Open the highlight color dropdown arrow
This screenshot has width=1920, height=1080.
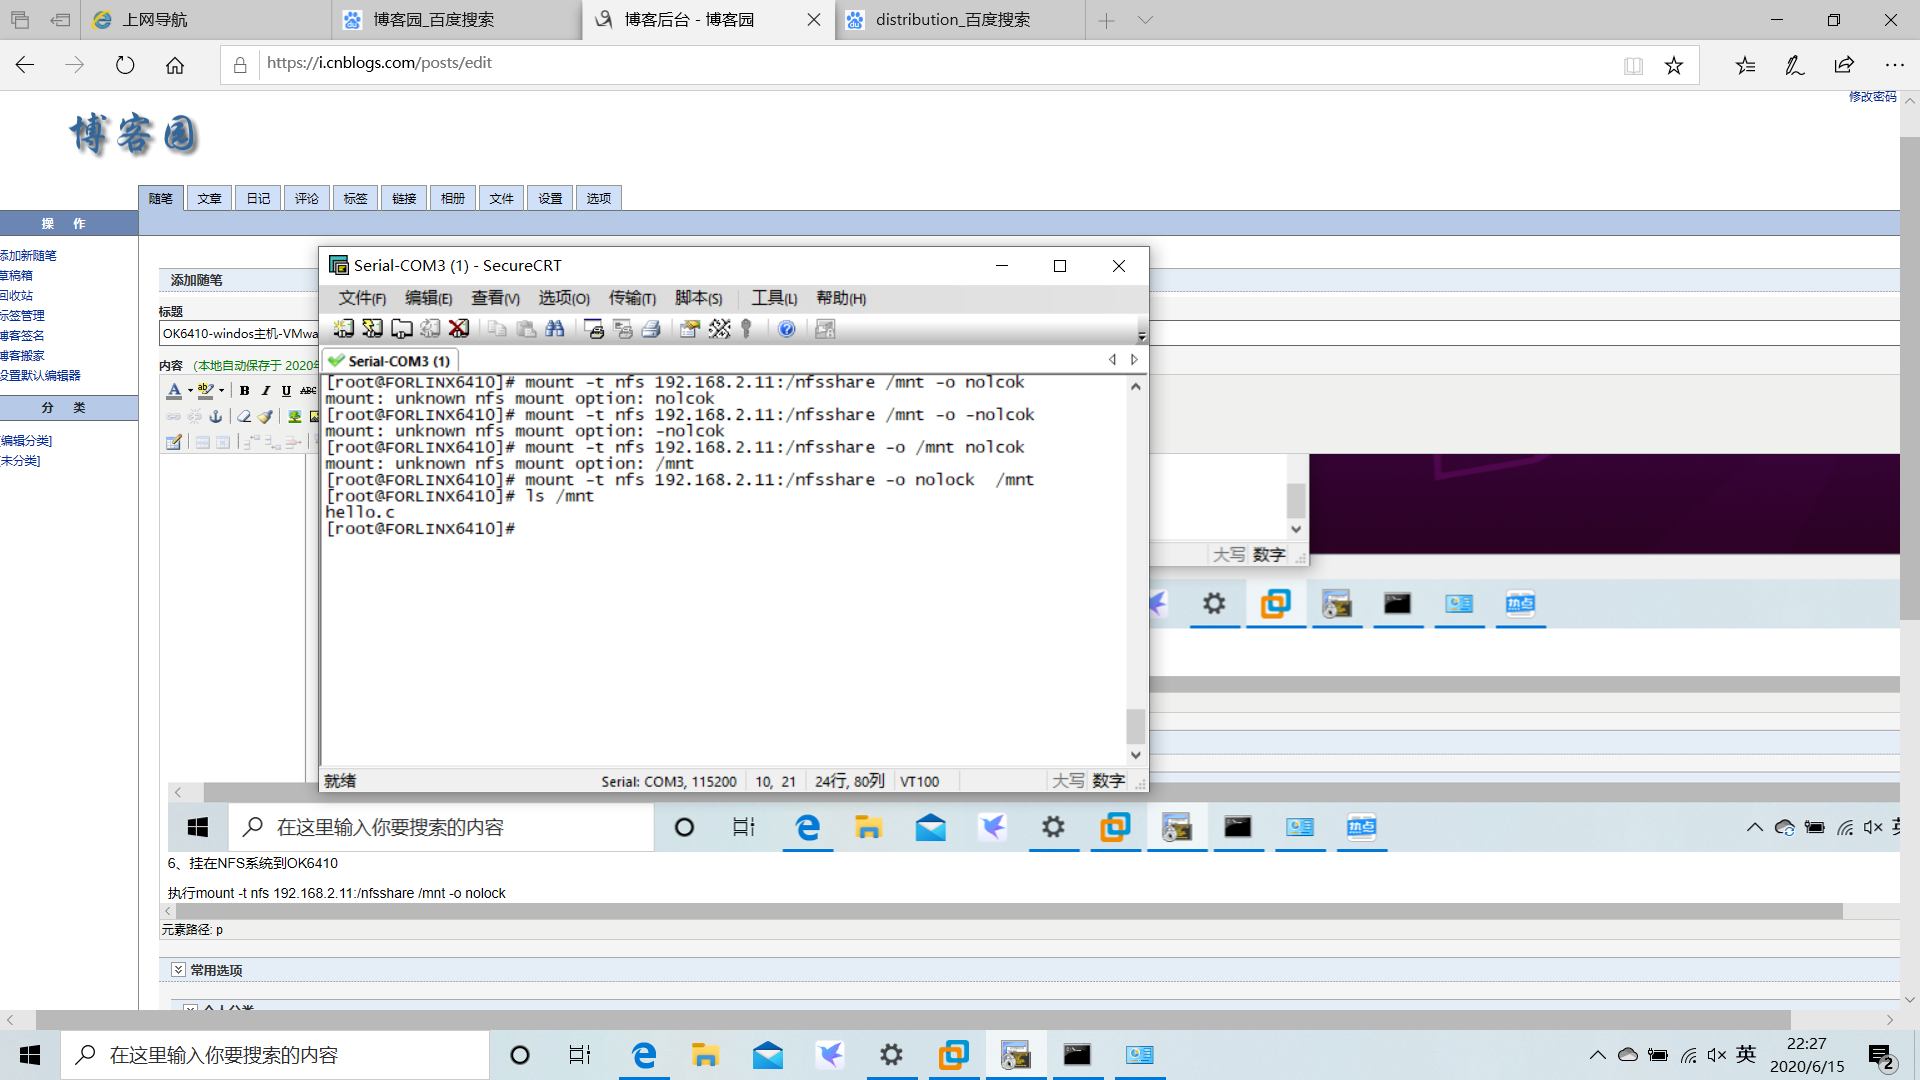point(221,391)
